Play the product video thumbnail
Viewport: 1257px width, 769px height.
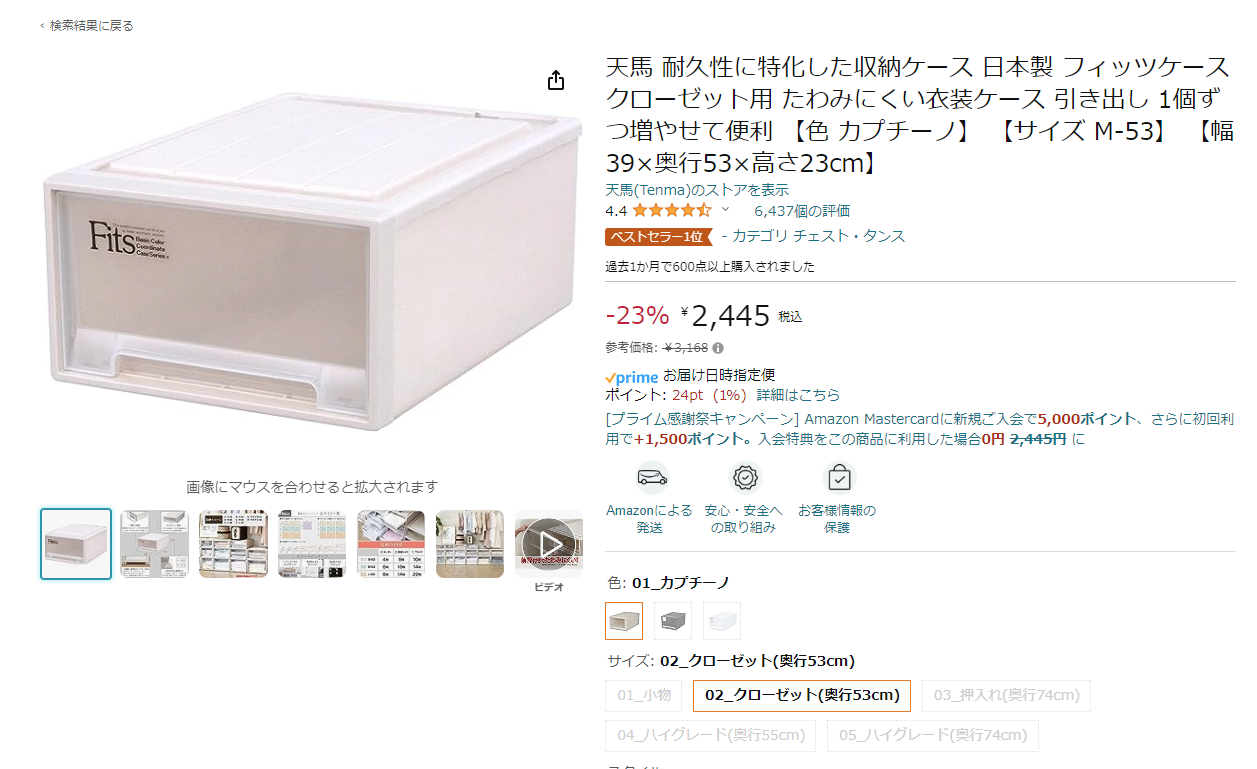[549, 544]
